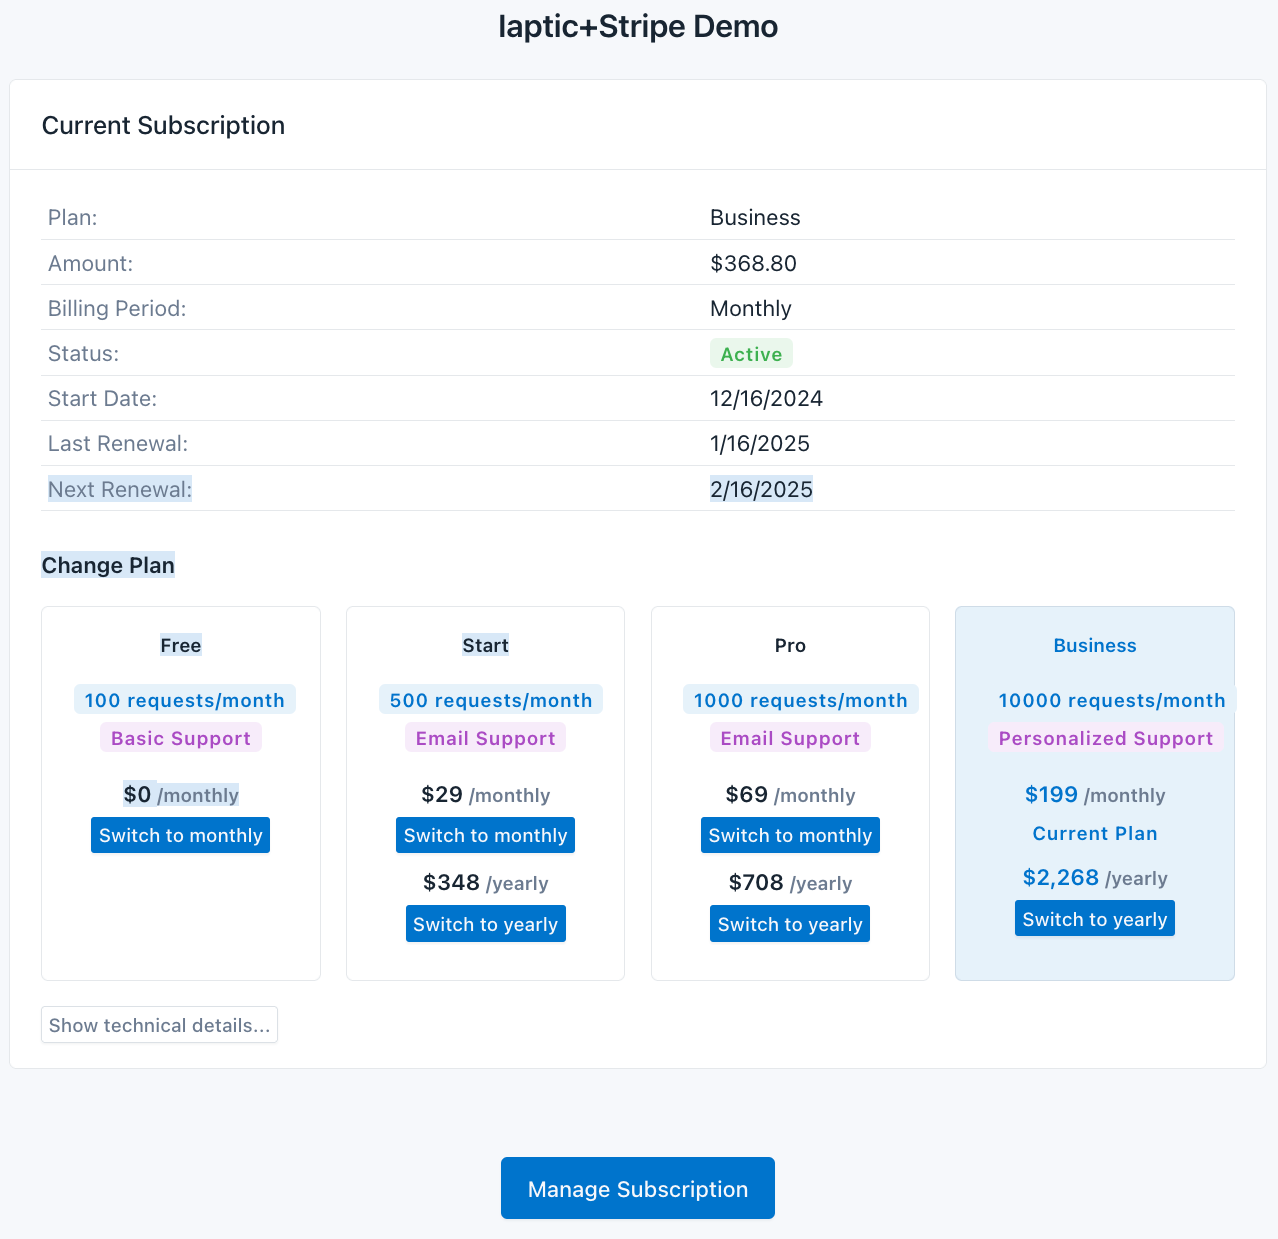Image resolution: width=1278 pixels, height=1239 pixels.
Task: Switch Free plan to monthly
Action: [x=180, y=835]
